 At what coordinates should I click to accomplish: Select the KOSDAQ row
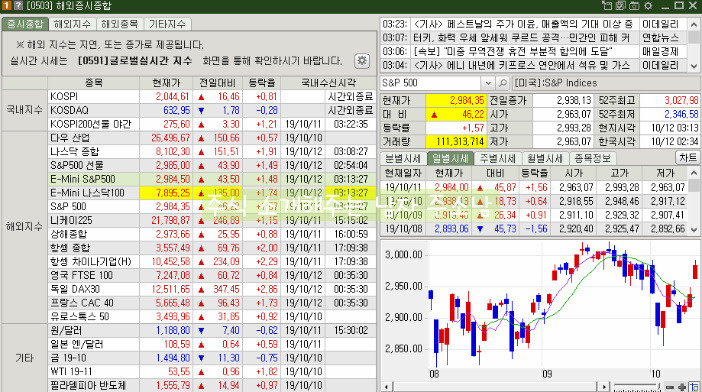[x=212, y=111]
